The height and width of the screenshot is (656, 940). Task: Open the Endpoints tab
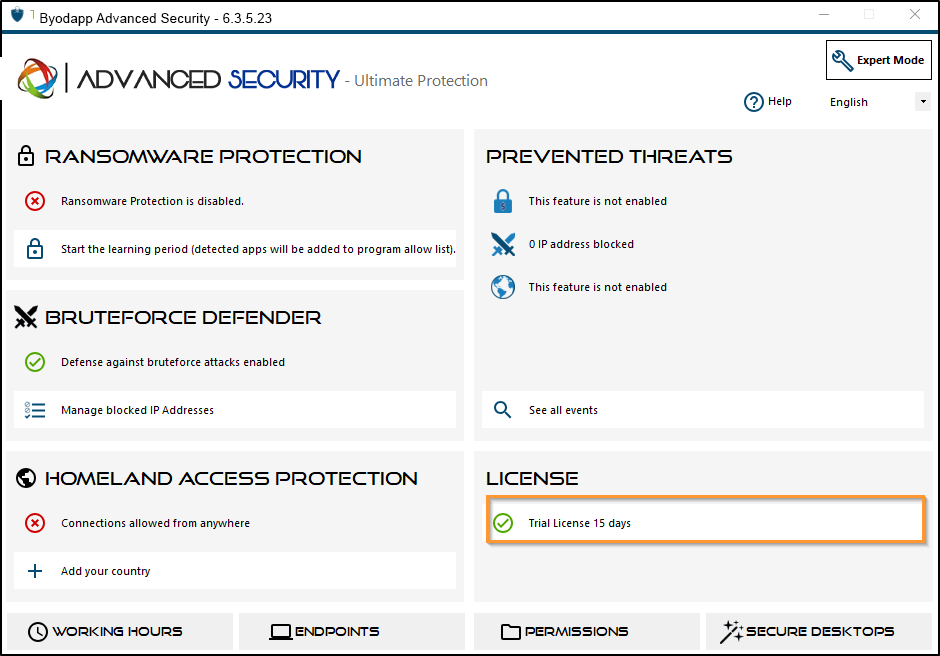(352, 631)
